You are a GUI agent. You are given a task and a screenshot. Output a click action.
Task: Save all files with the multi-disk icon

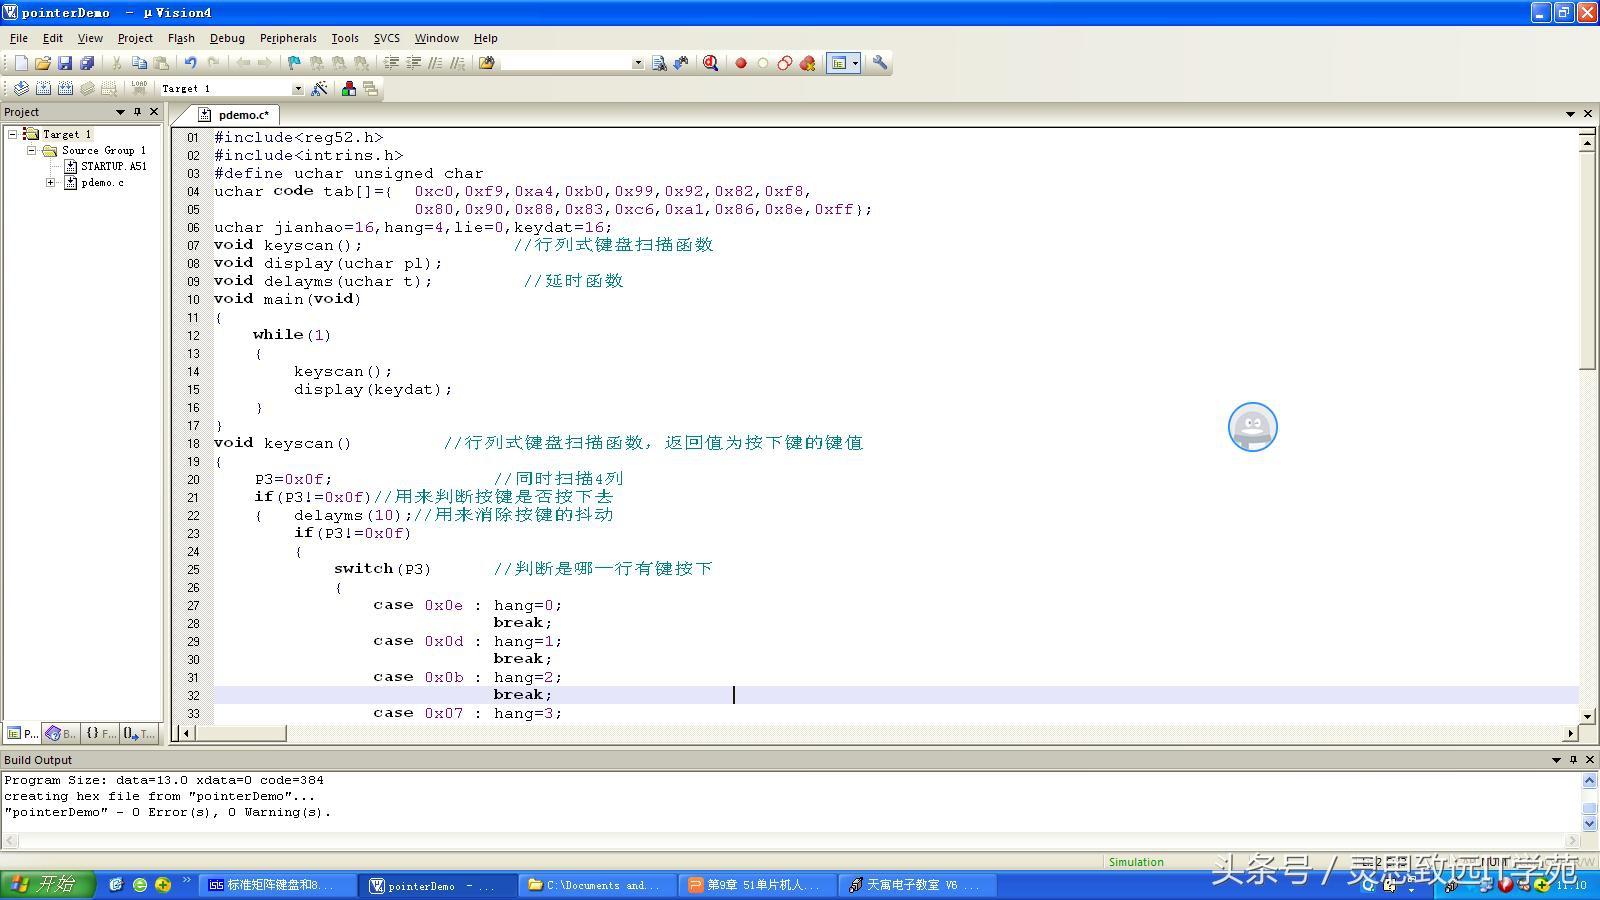[x=87, y=63]
